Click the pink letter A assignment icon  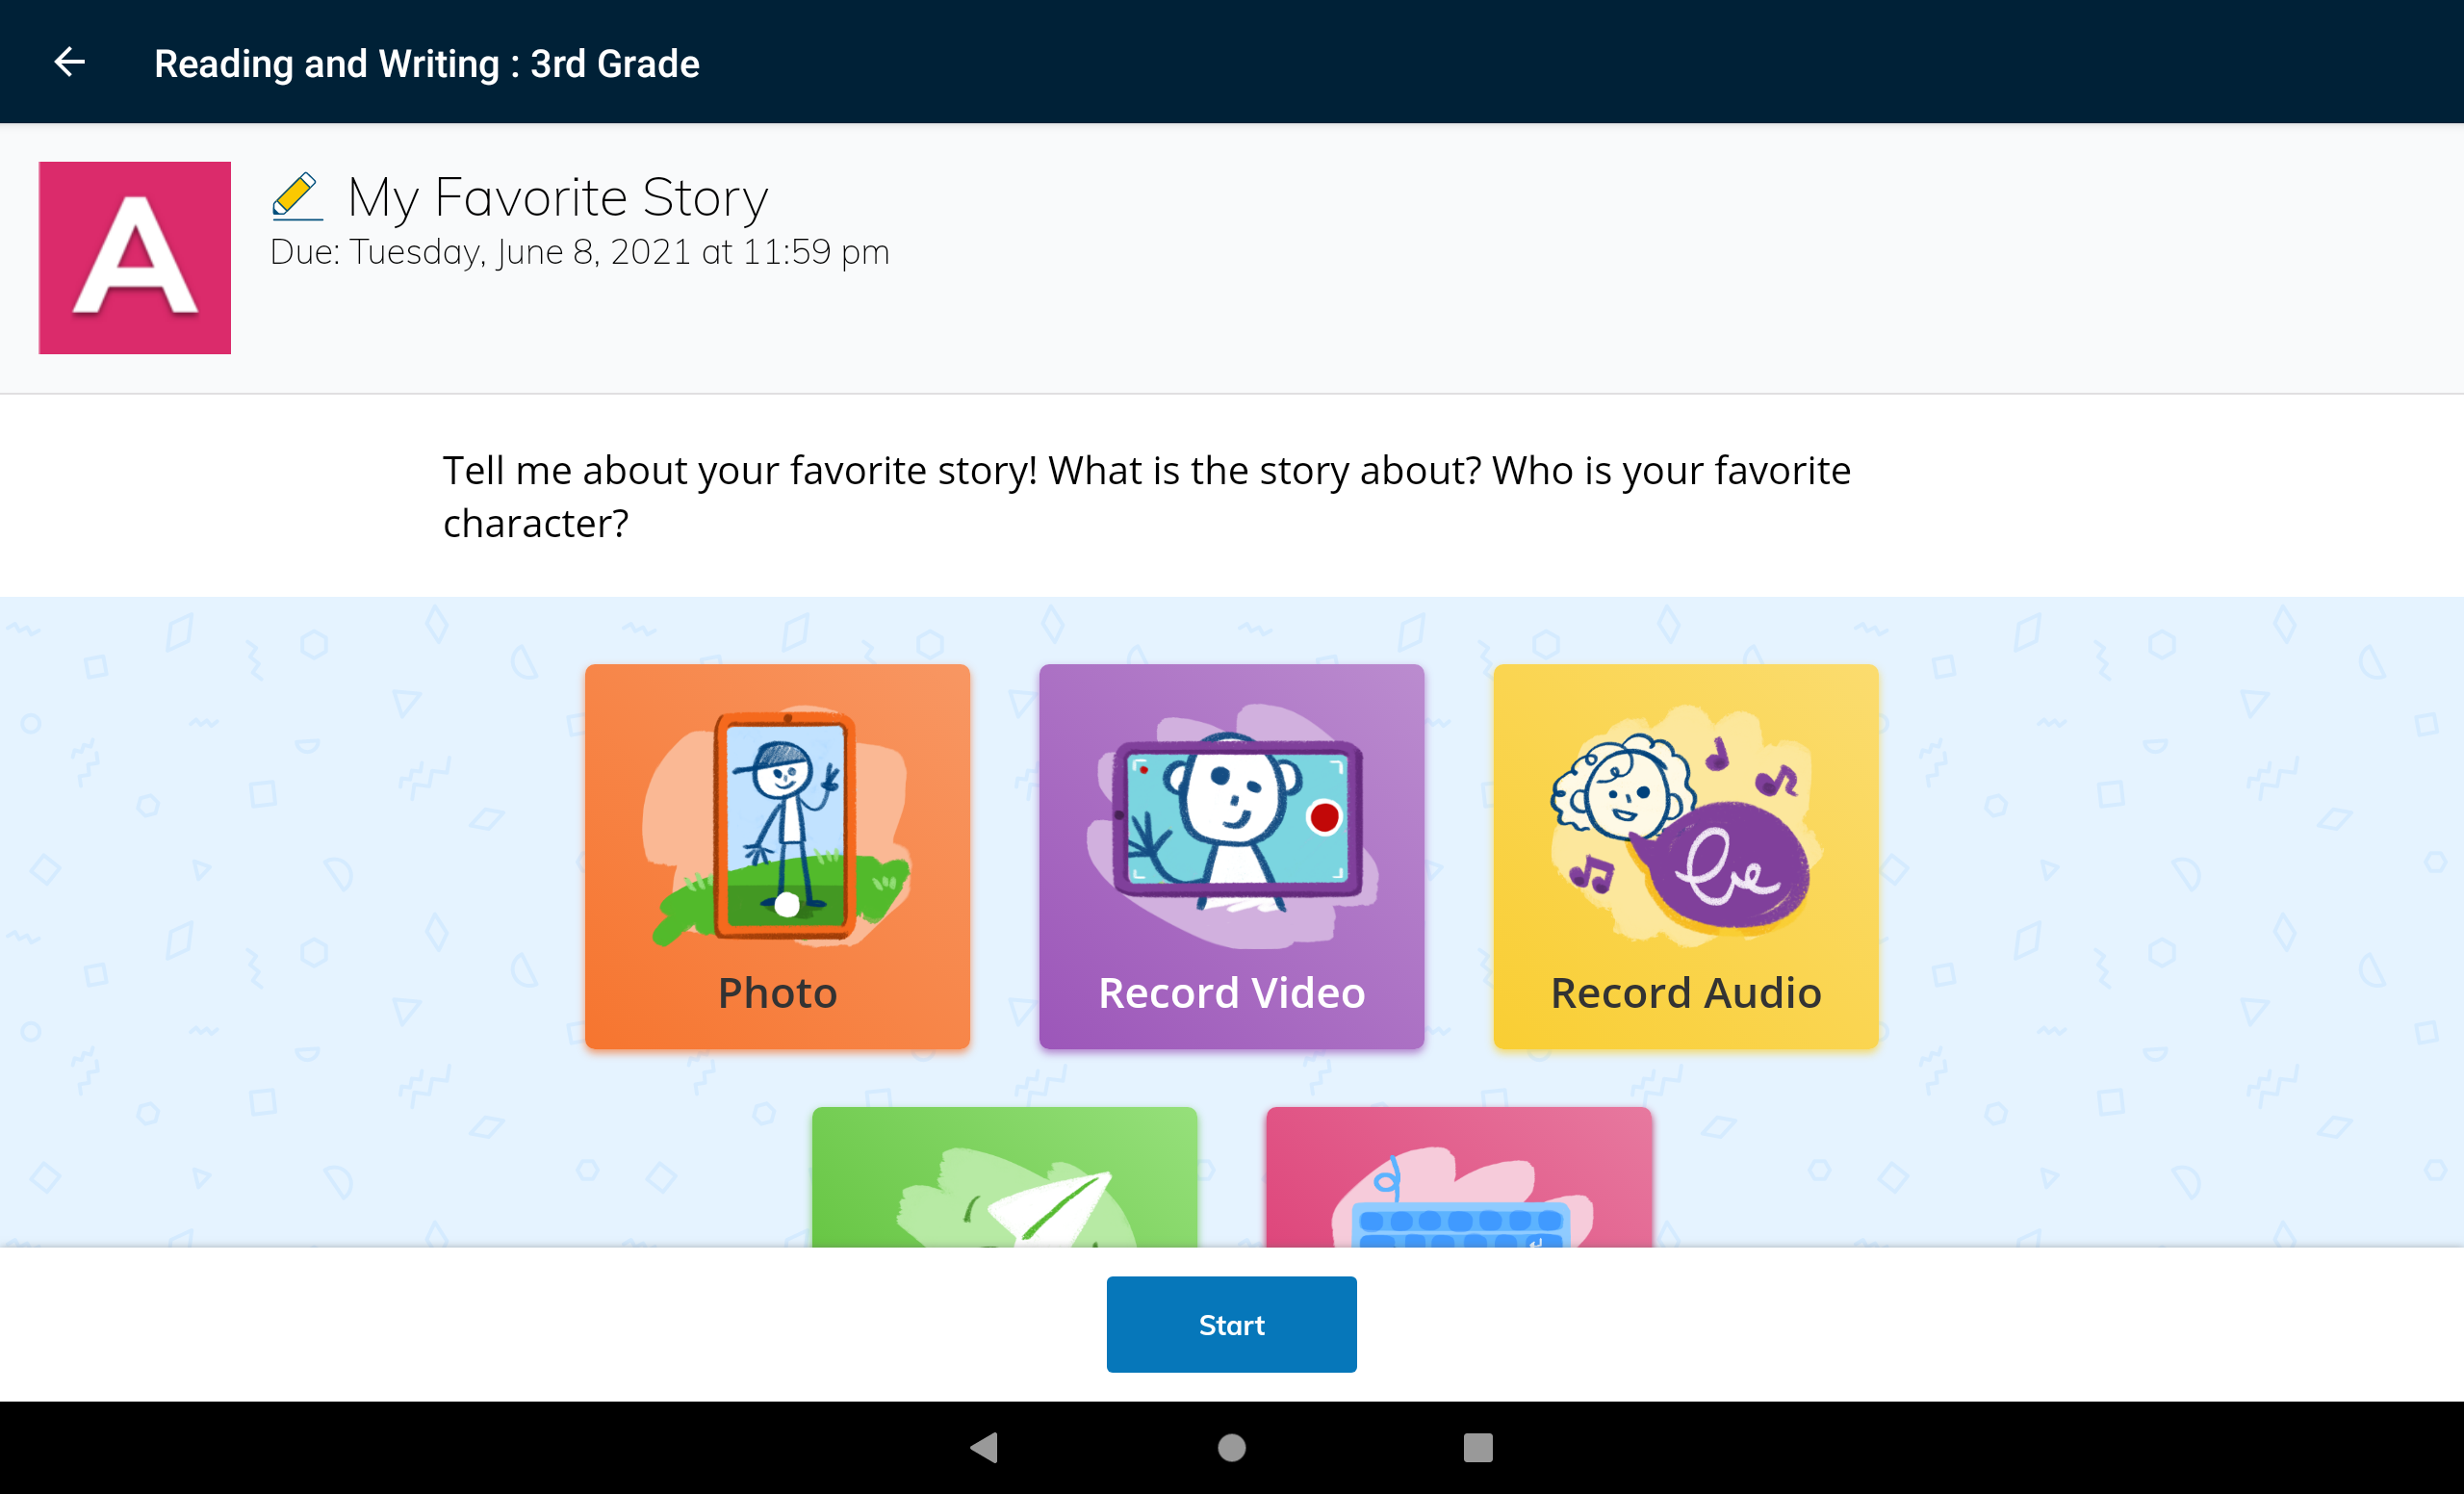135,258
